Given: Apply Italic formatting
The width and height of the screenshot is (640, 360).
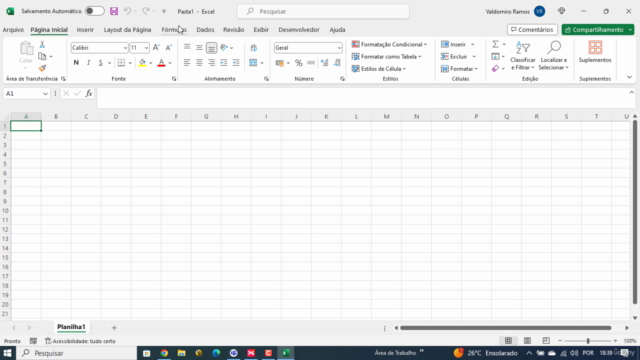Looking at the screenshot, I should (x=88, y=63).
